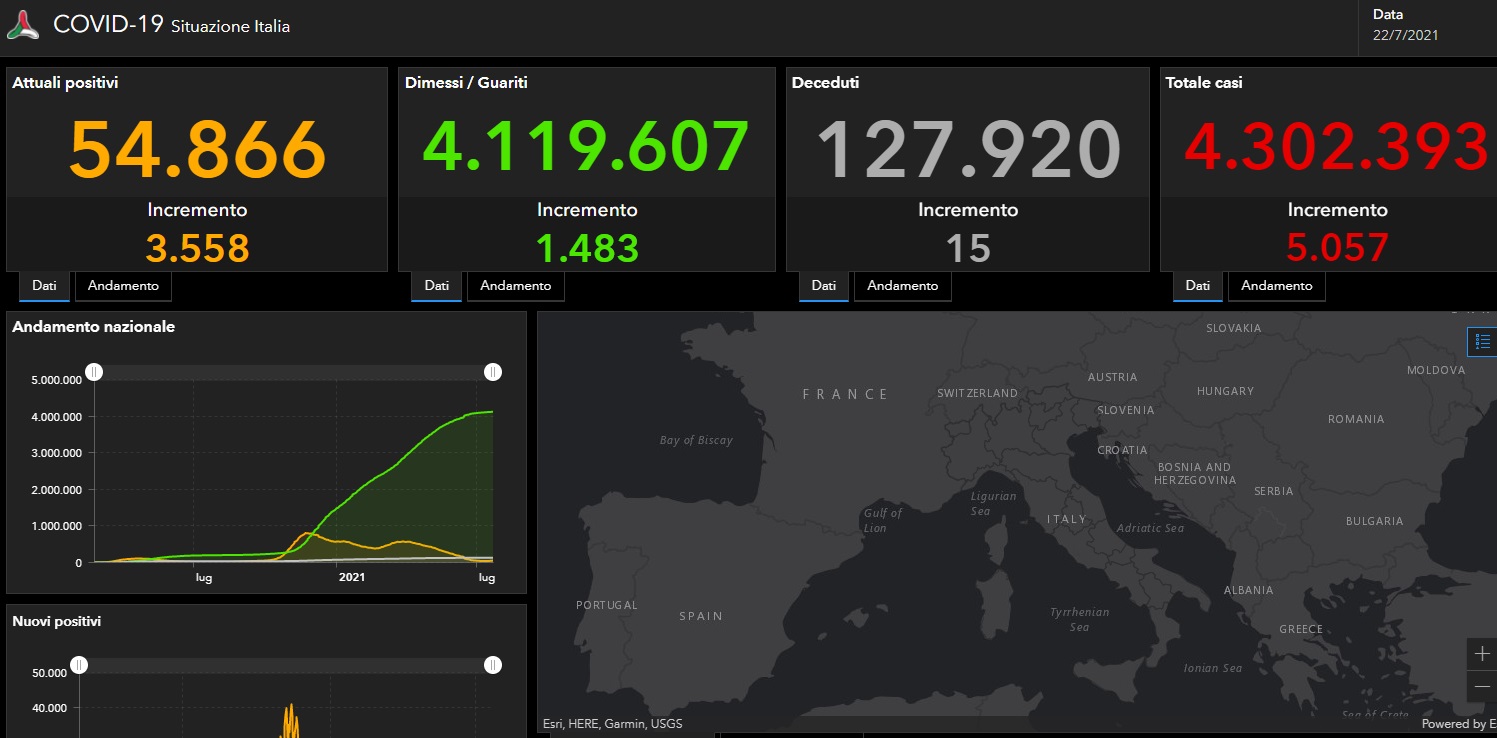Viewport: 1497px width, 738px height.
Task: Click the Powered by Esri attribution link
Action: pyautogui.click(x=1458, y=724)
